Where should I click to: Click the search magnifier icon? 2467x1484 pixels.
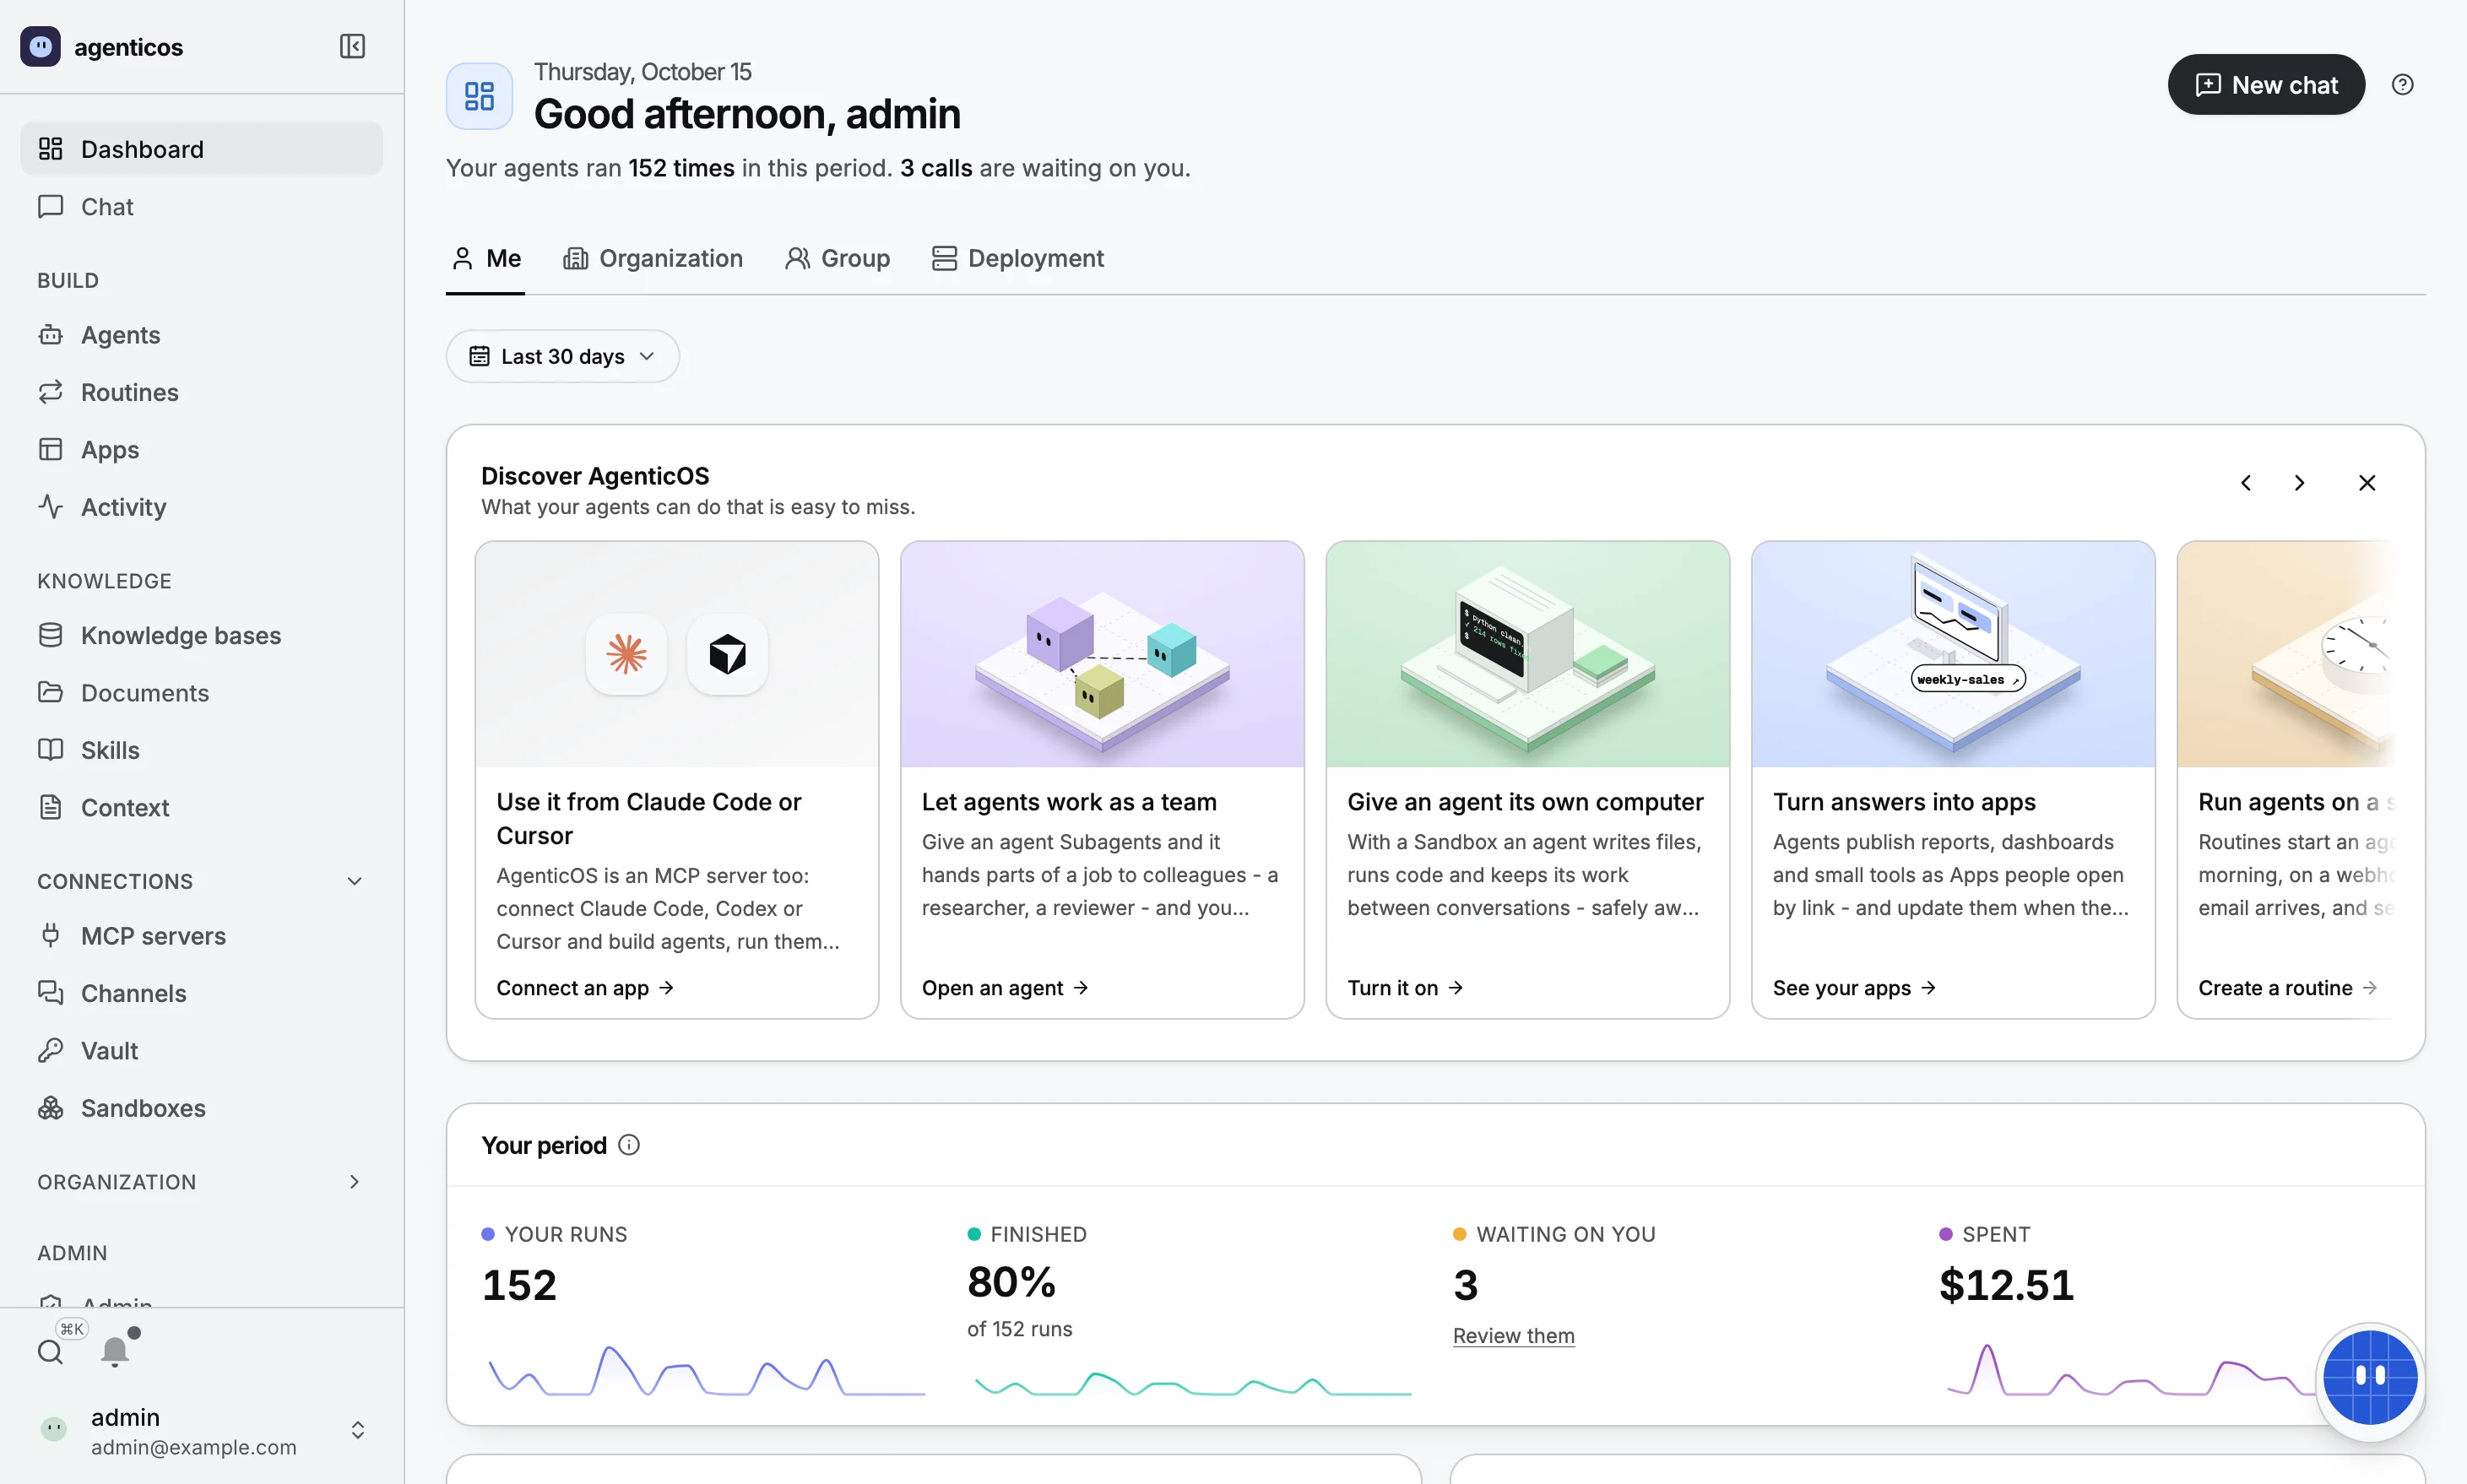pyautogui.click(x=50, y=1352)
